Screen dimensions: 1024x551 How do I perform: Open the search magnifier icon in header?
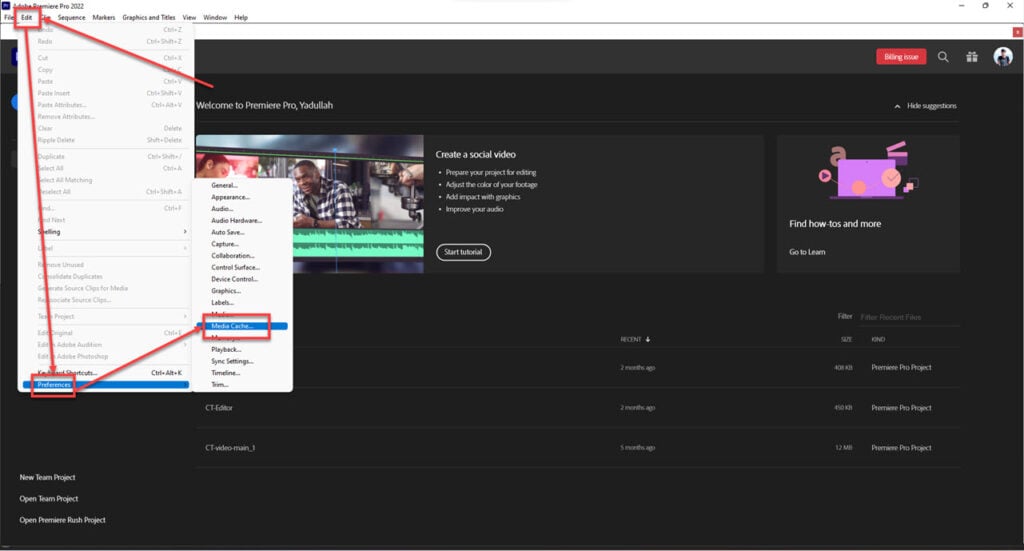(x=943, y=57)
